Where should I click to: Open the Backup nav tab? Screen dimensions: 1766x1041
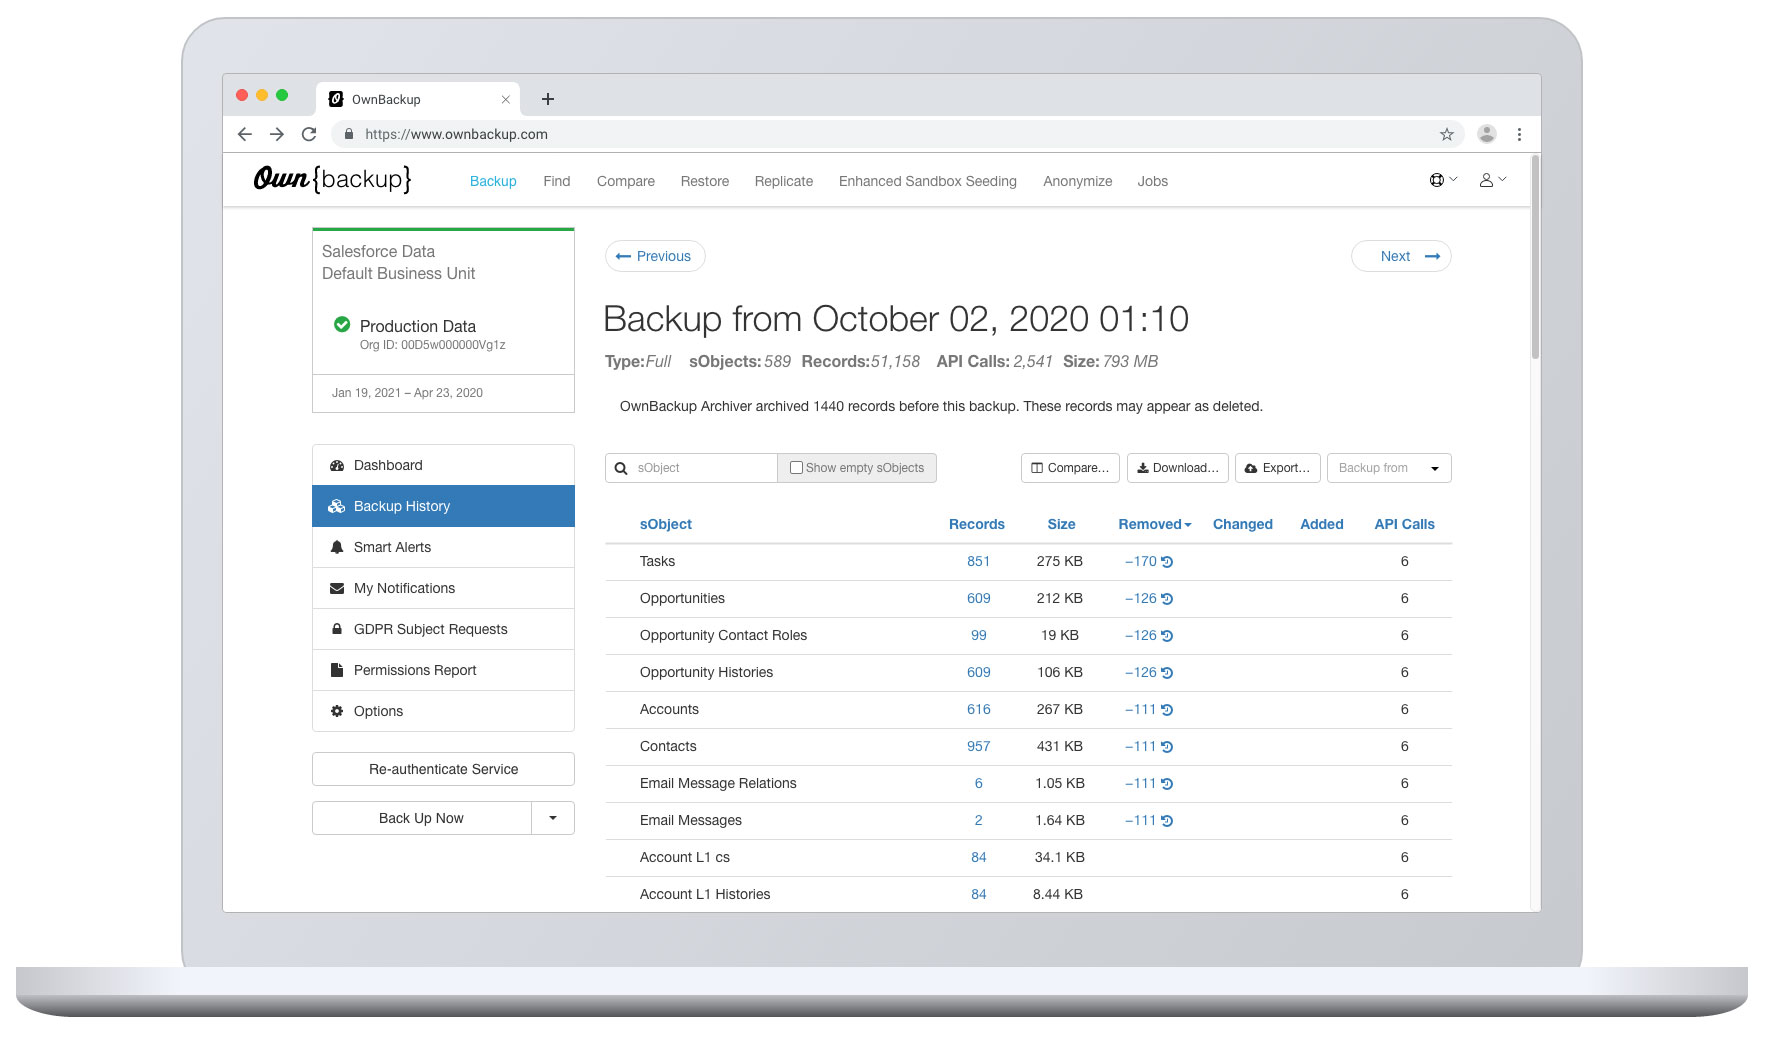493,181
